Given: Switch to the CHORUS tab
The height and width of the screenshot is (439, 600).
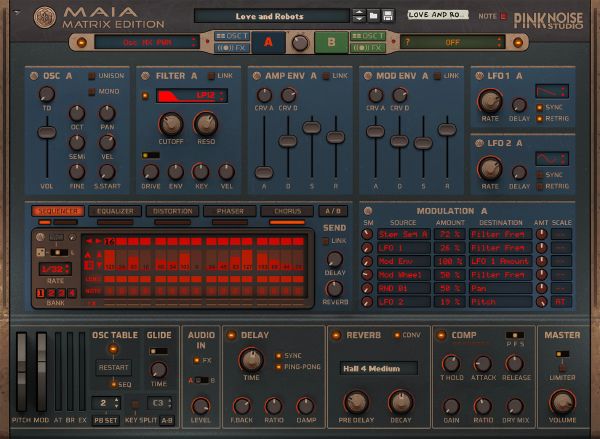Looking at the screenshot, I should [x=287, y=211].
